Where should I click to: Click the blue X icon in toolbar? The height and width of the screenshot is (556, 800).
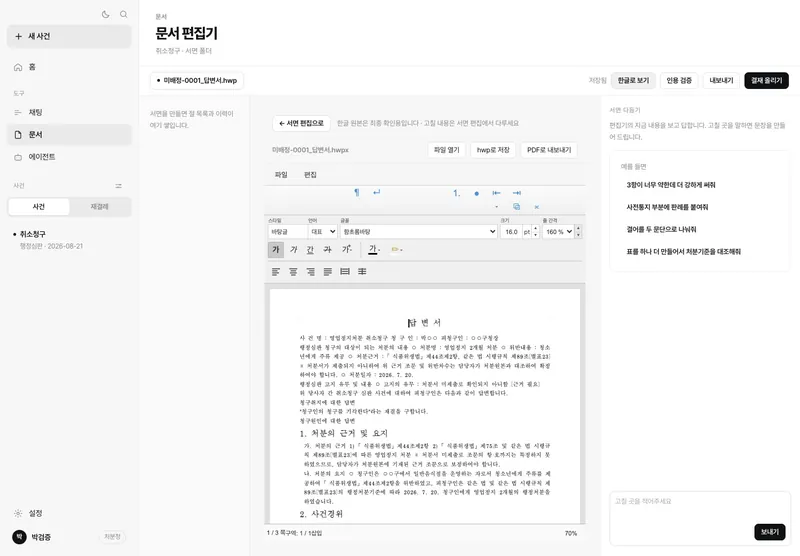(x=537, y=207)
